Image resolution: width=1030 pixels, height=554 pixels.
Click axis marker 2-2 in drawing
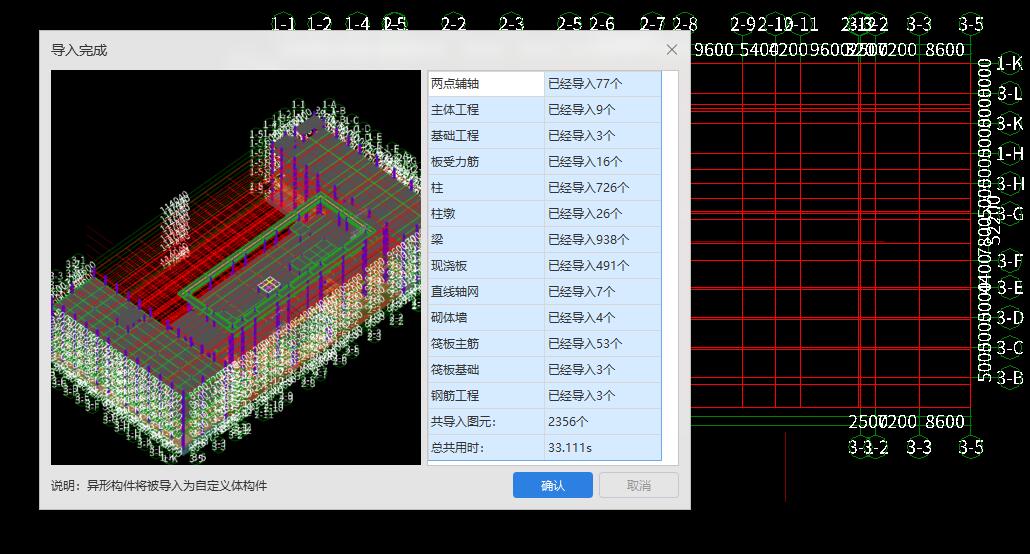tap(453, 24)
